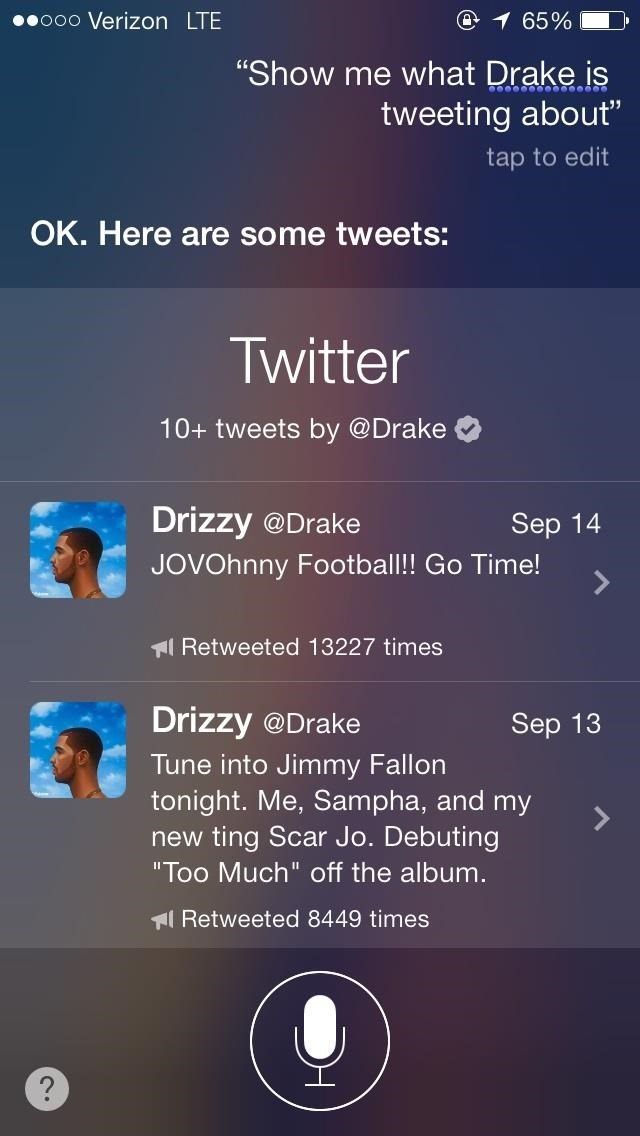Tap the location arrow in the status bar
The image size is (640, 1136).
(501, 21)
